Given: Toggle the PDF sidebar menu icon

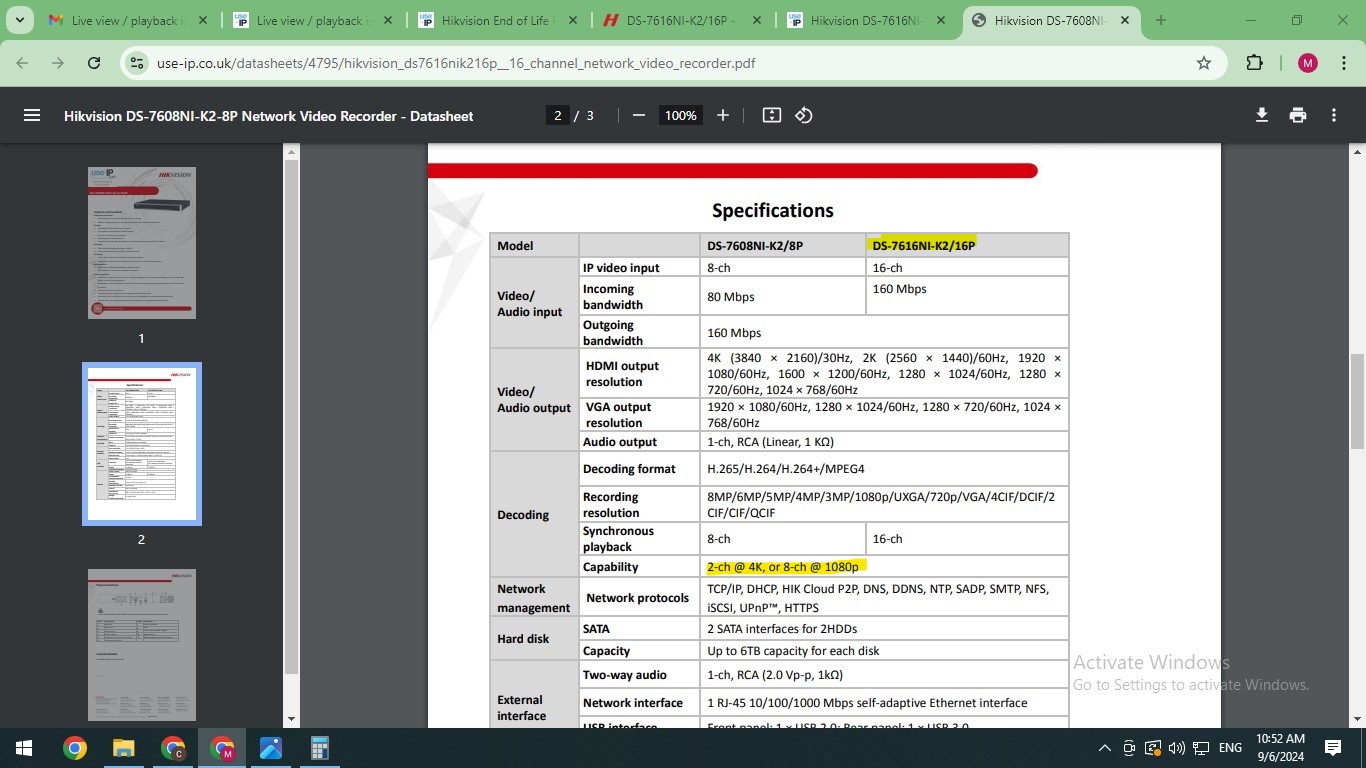Looking at the screenshot, I should pyautogui.click(x=32, y=115).
